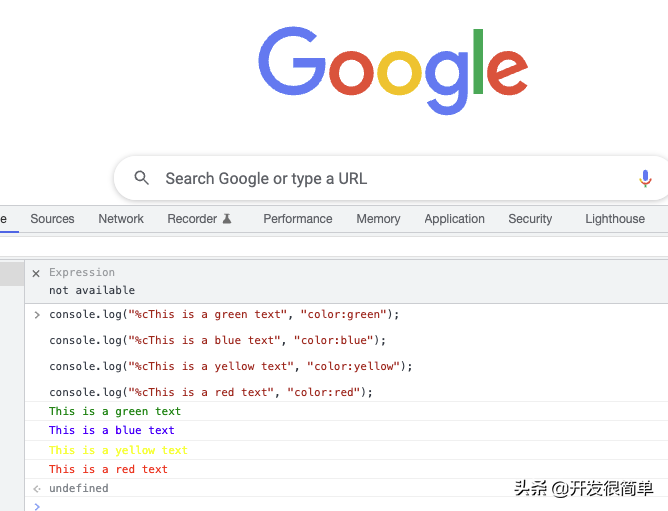Click the Google logo

click(393, 70)
